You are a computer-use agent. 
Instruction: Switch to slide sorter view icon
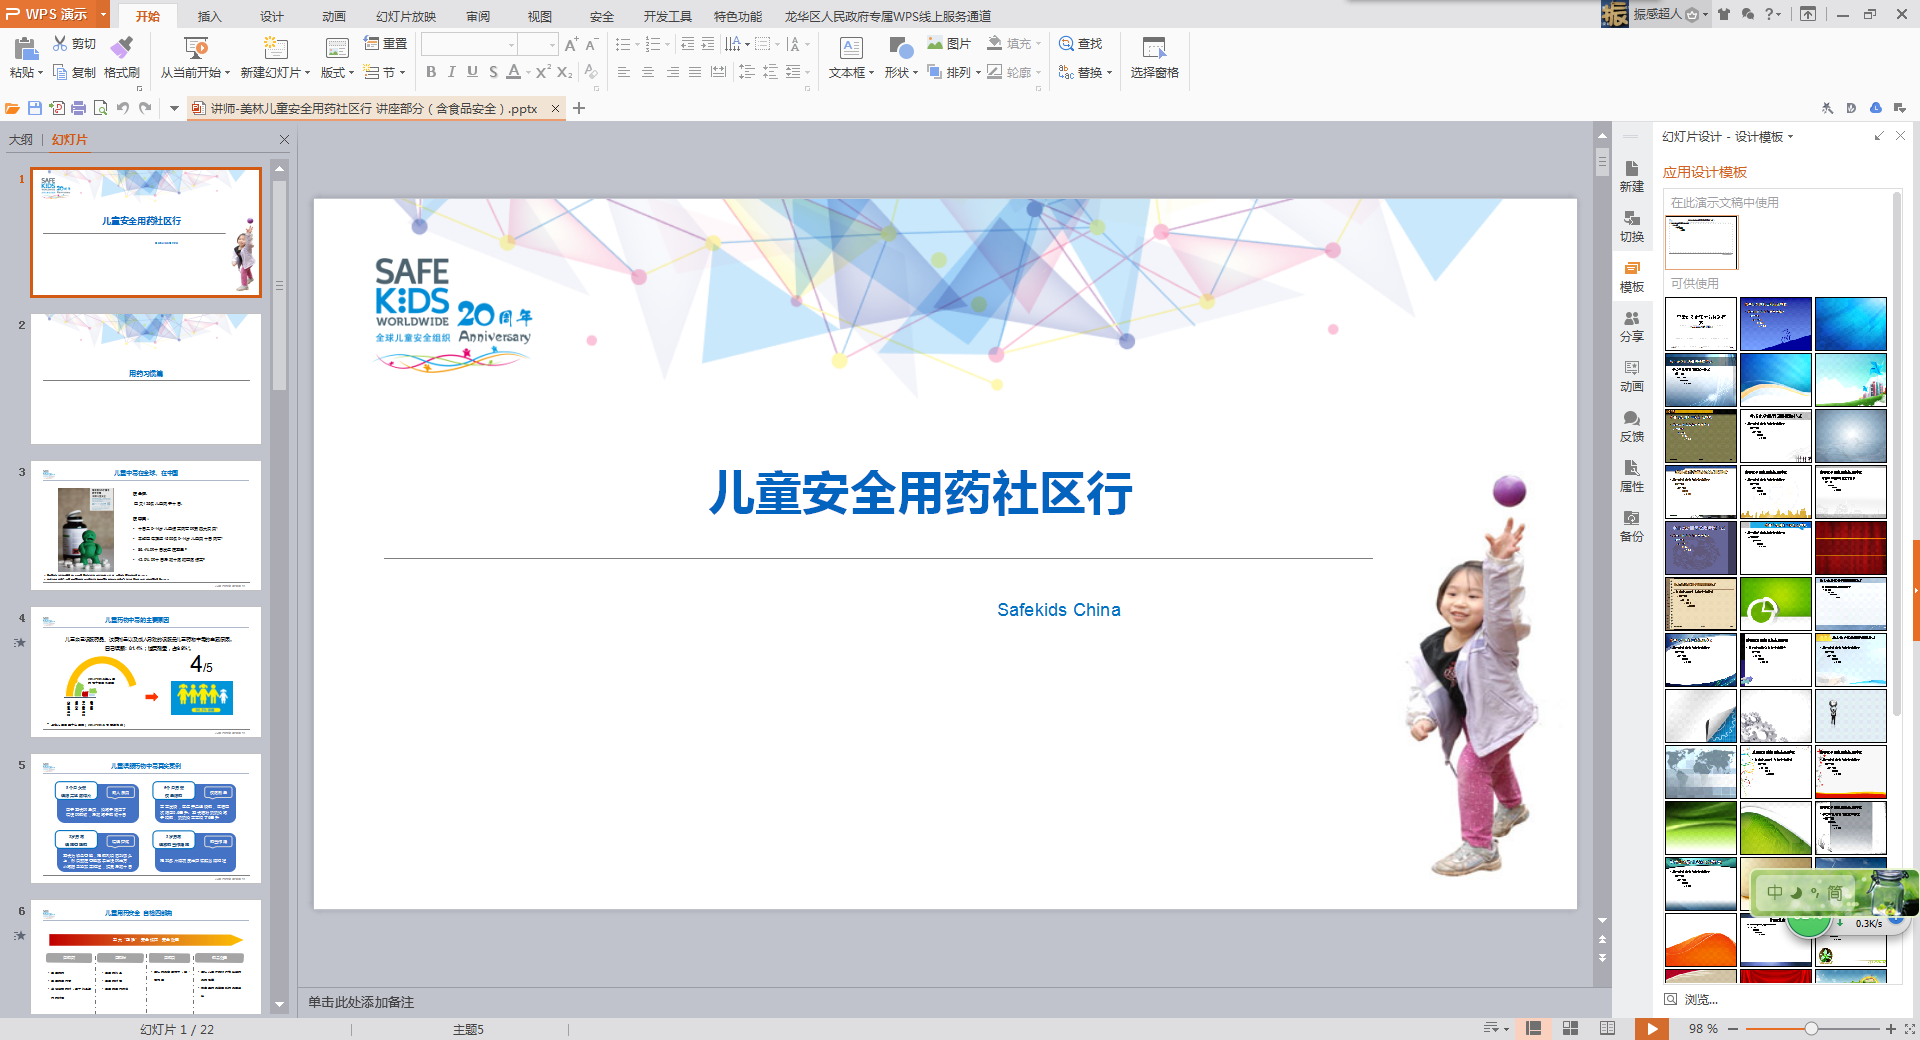[x=1570, y=1028]
